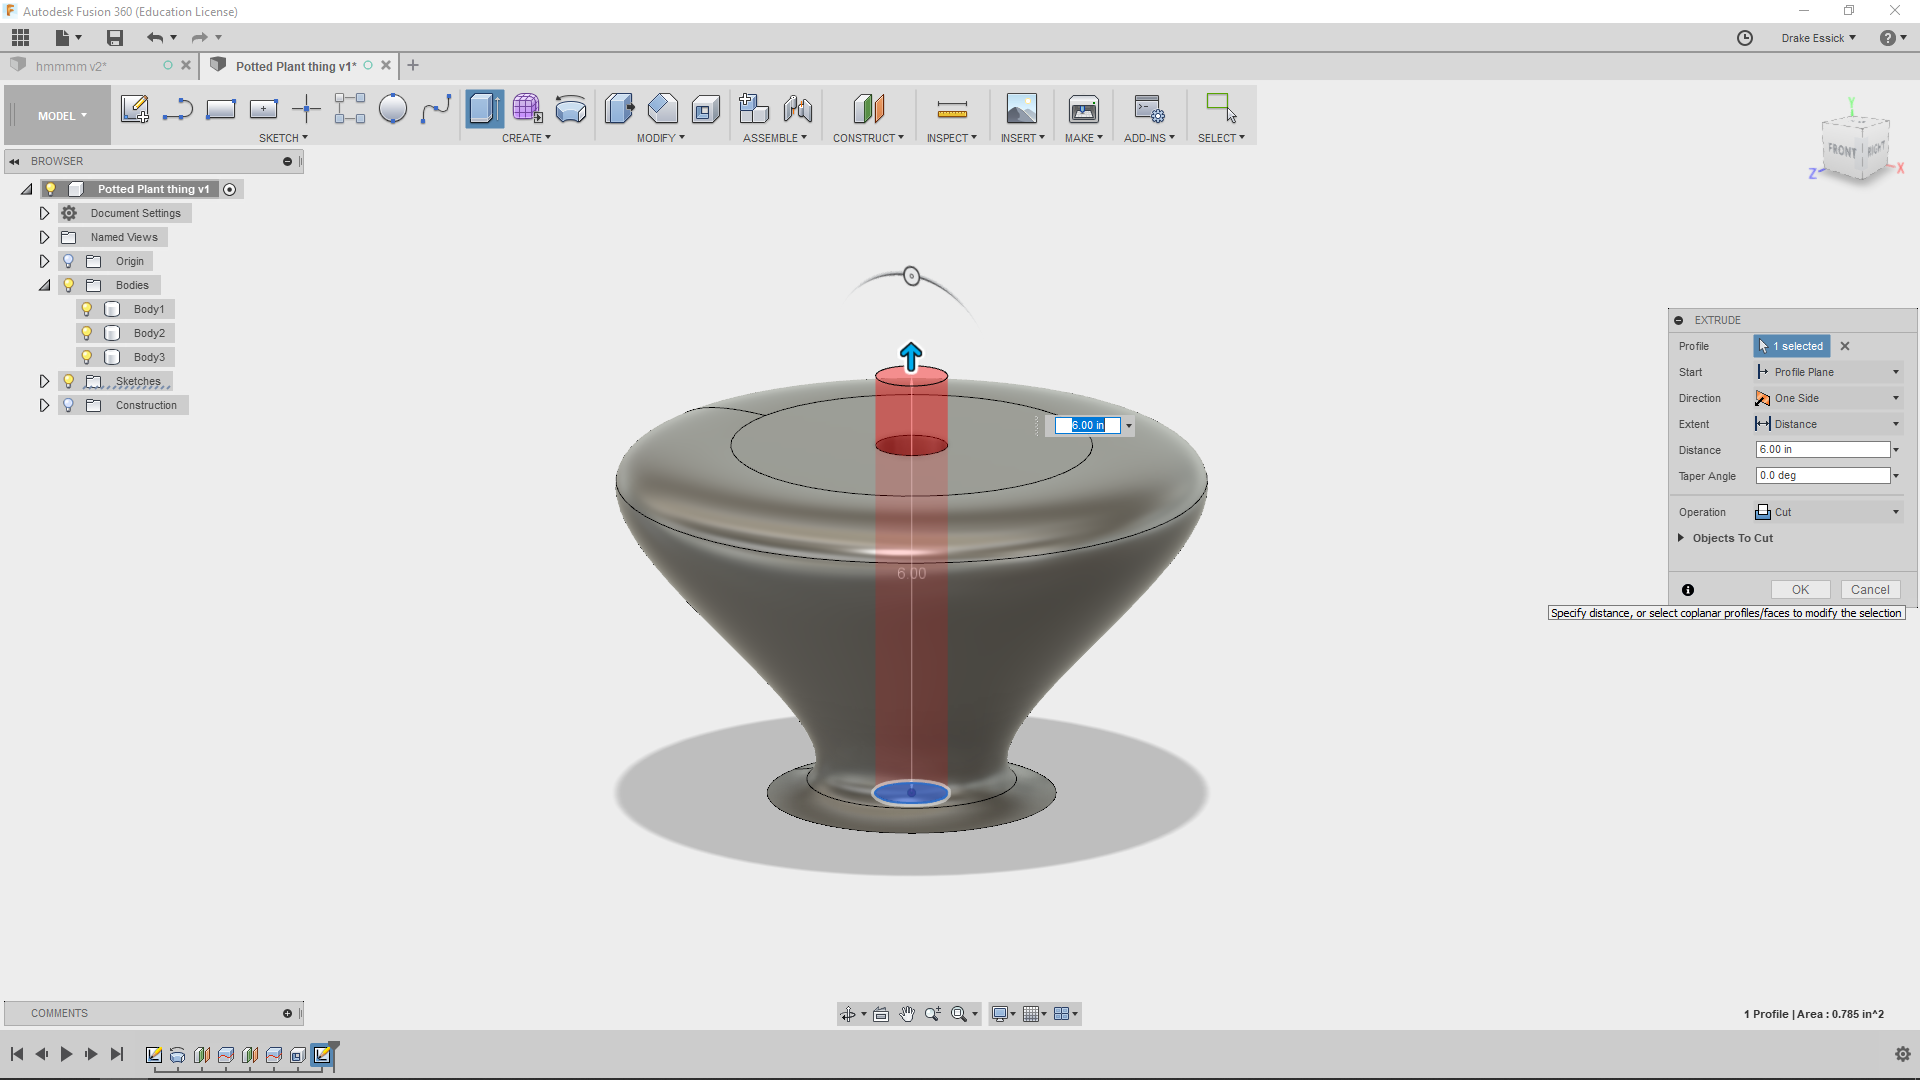Select the Offset Plane construct tool
This screenshot has width=1920, height=1080.
(x=868, y=108)
